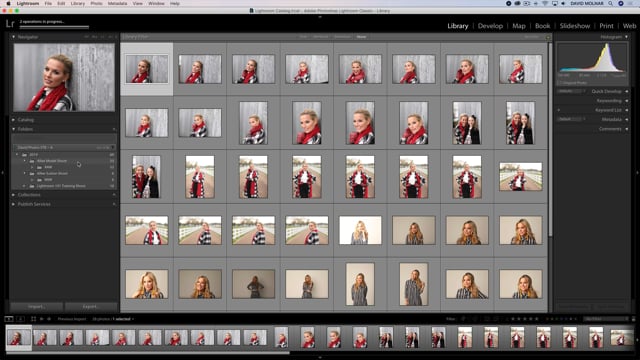Collapse the Navigator panel
The height and width of the screenshot is (360, 640).
click(13, 37)
